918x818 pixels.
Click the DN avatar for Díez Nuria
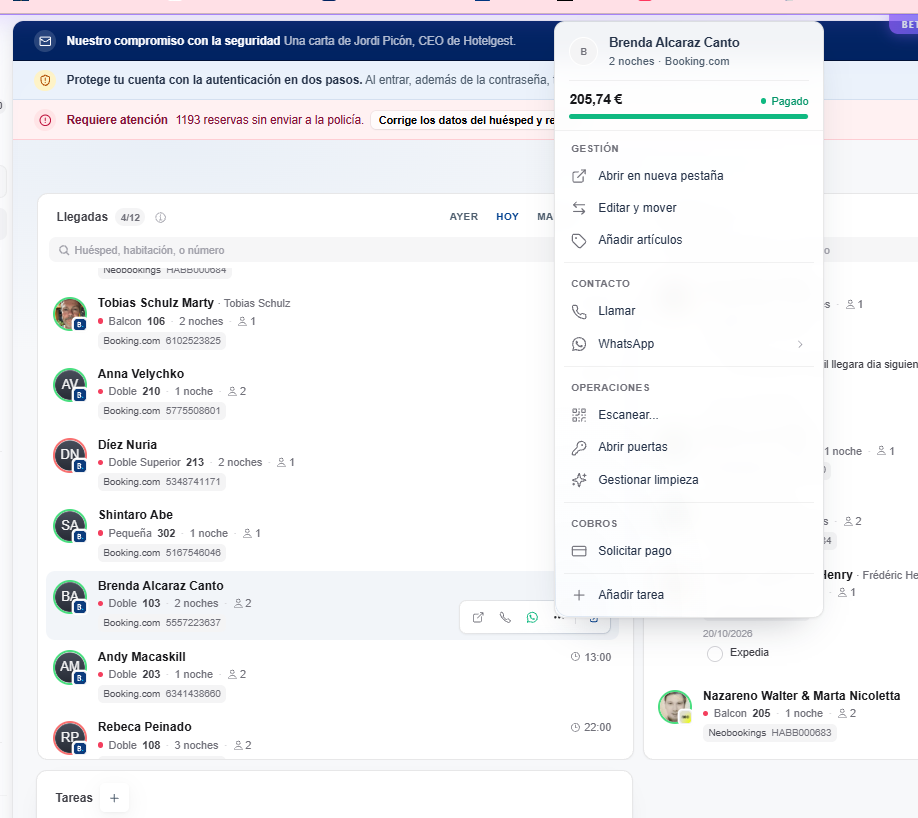pyautogui.click(x=70, y=455)
